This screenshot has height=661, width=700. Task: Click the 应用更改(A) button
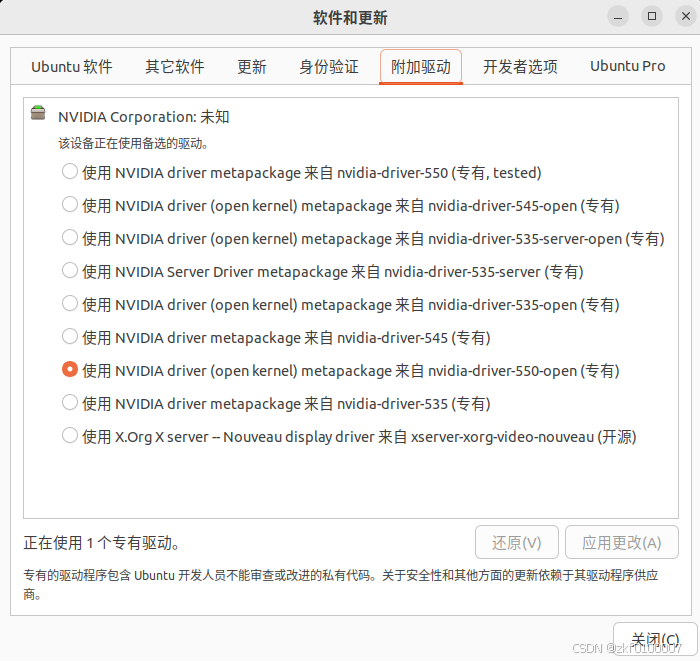621,542
